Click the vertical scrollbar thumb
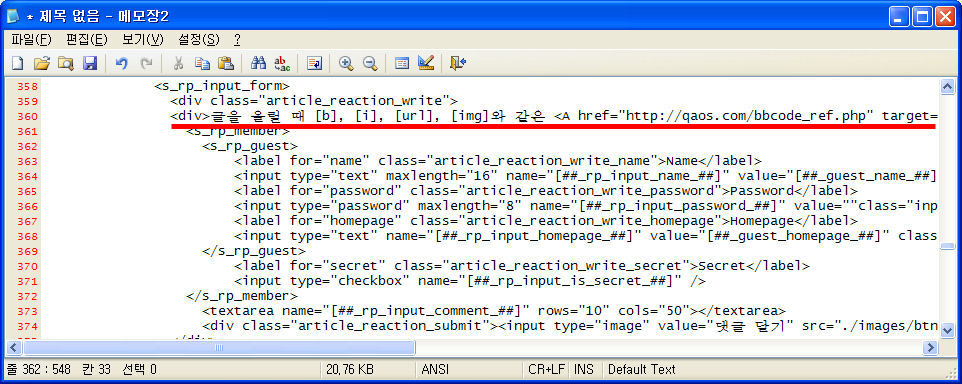Image resolution: width=962 pixels, height=384 pixels. 947,247
